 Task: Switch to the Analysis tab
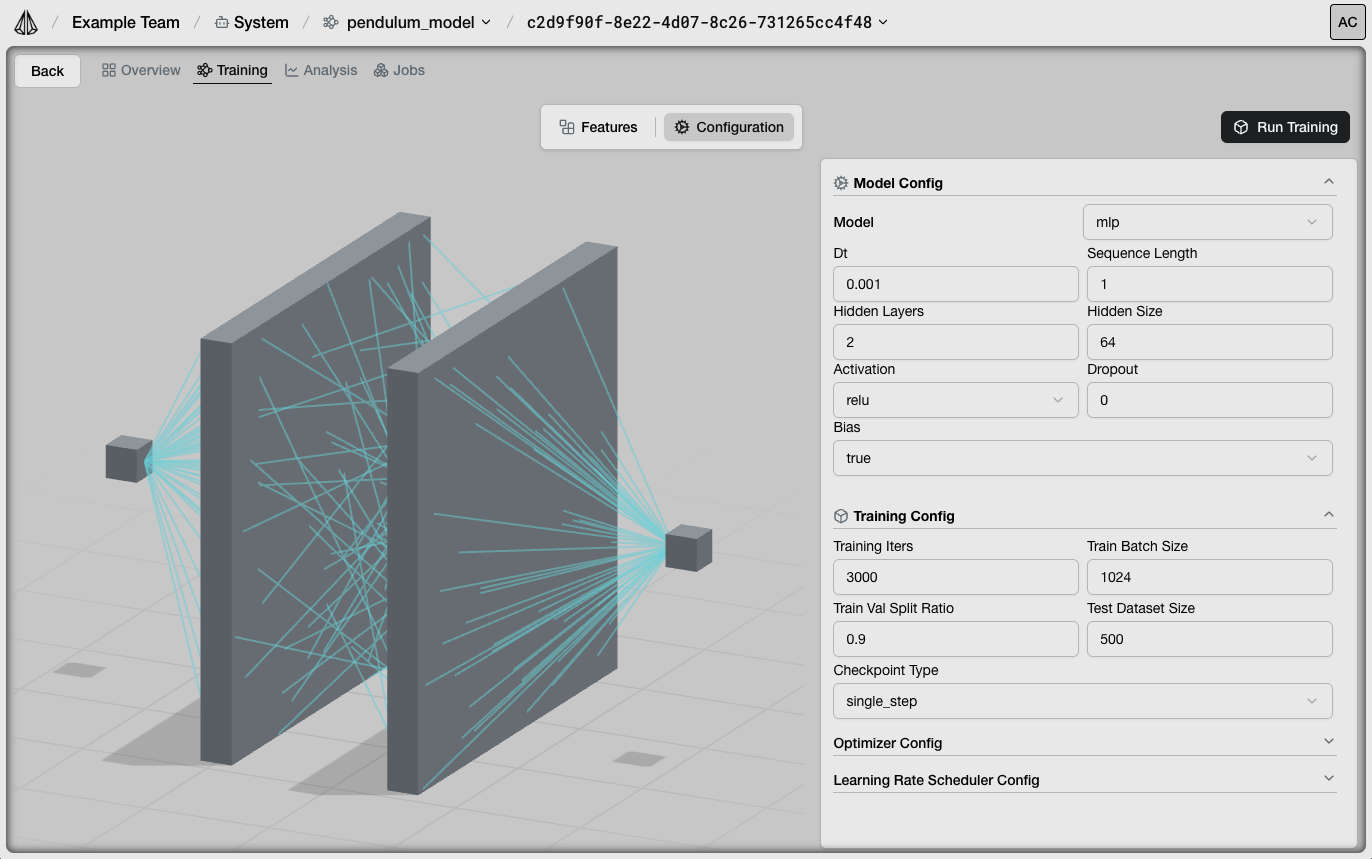tap(331, 70)
